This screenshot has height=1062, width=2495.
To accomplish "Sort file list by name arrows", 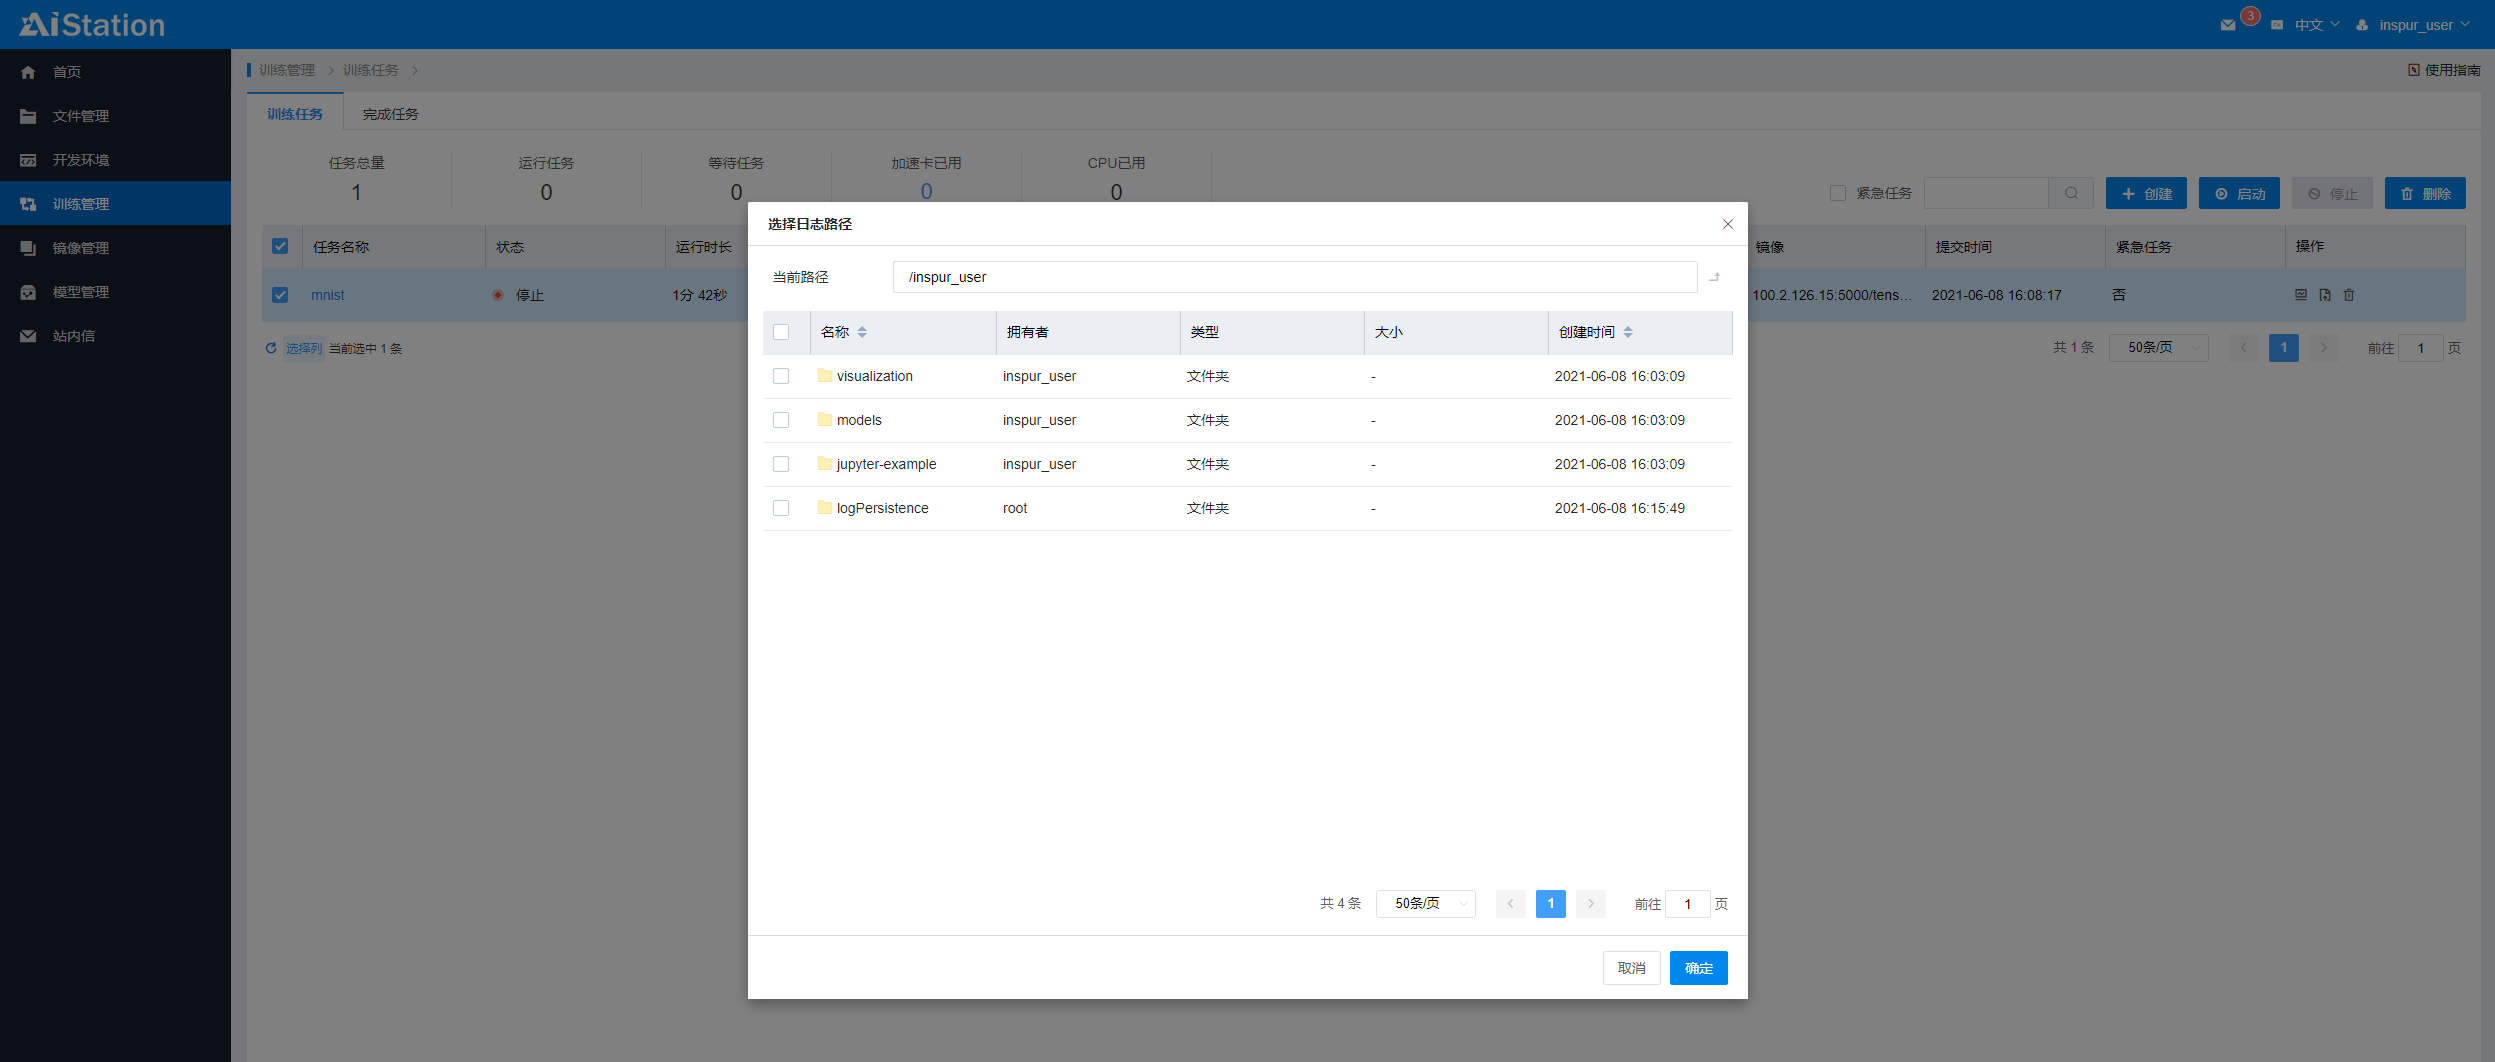I will click(x=862, y=332).
